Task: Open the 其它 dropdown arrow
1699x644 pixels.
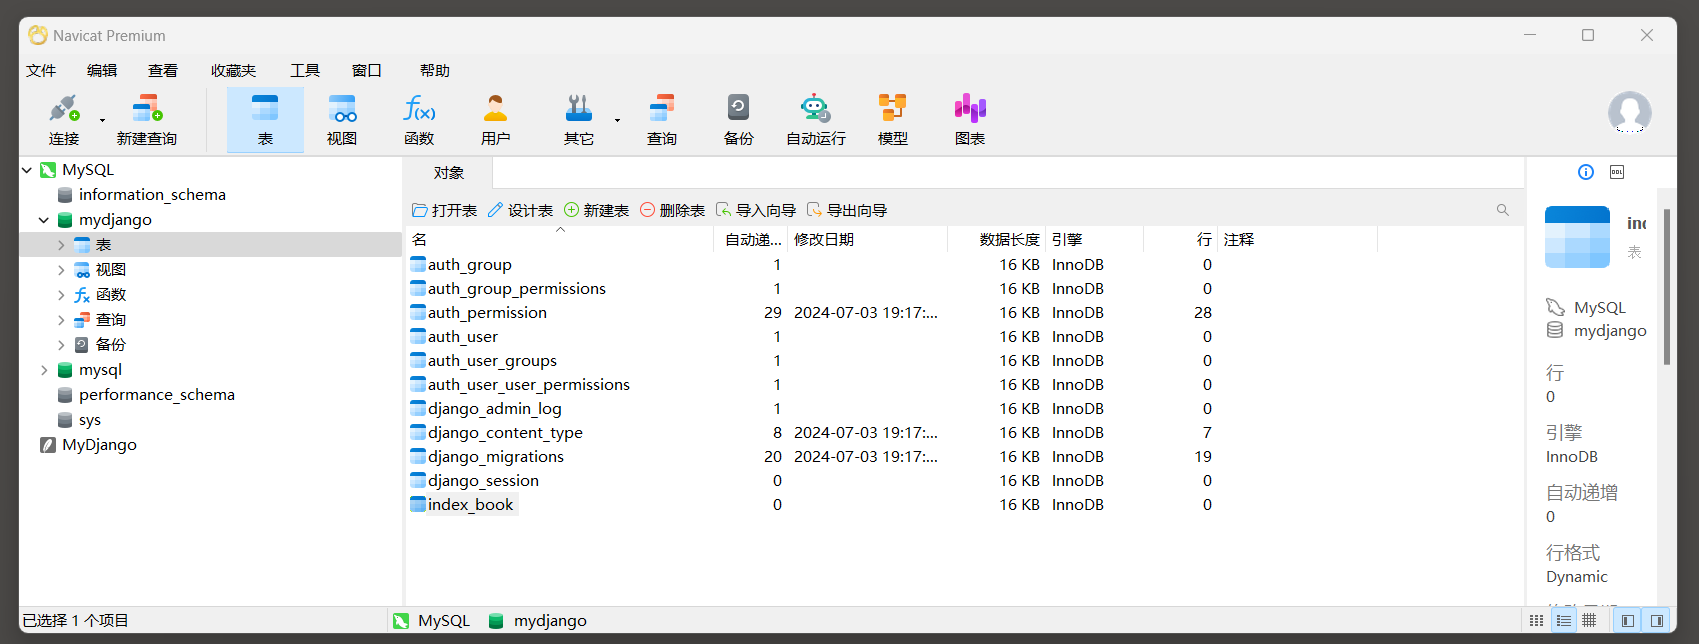Action: 617,120
